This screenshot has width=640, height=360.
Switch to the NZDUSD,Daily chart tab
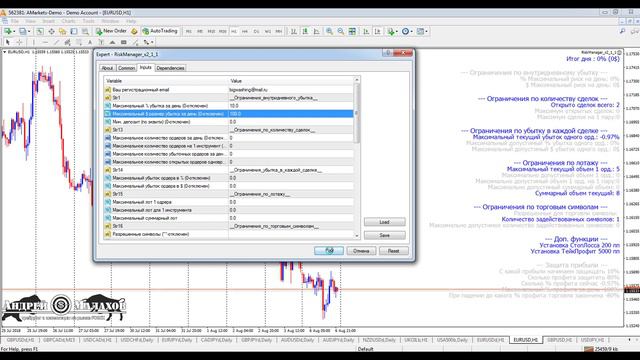click(x=380, y=340)
